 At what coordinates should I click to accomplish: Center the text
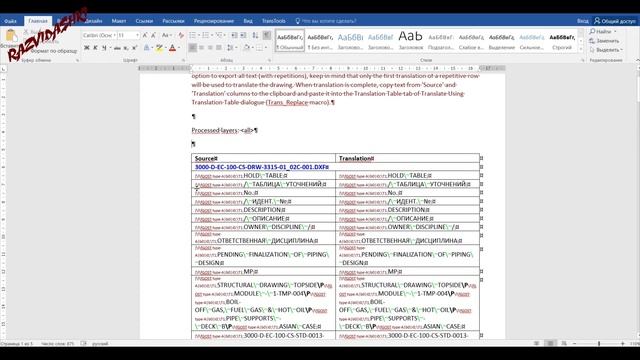(202, 48)
